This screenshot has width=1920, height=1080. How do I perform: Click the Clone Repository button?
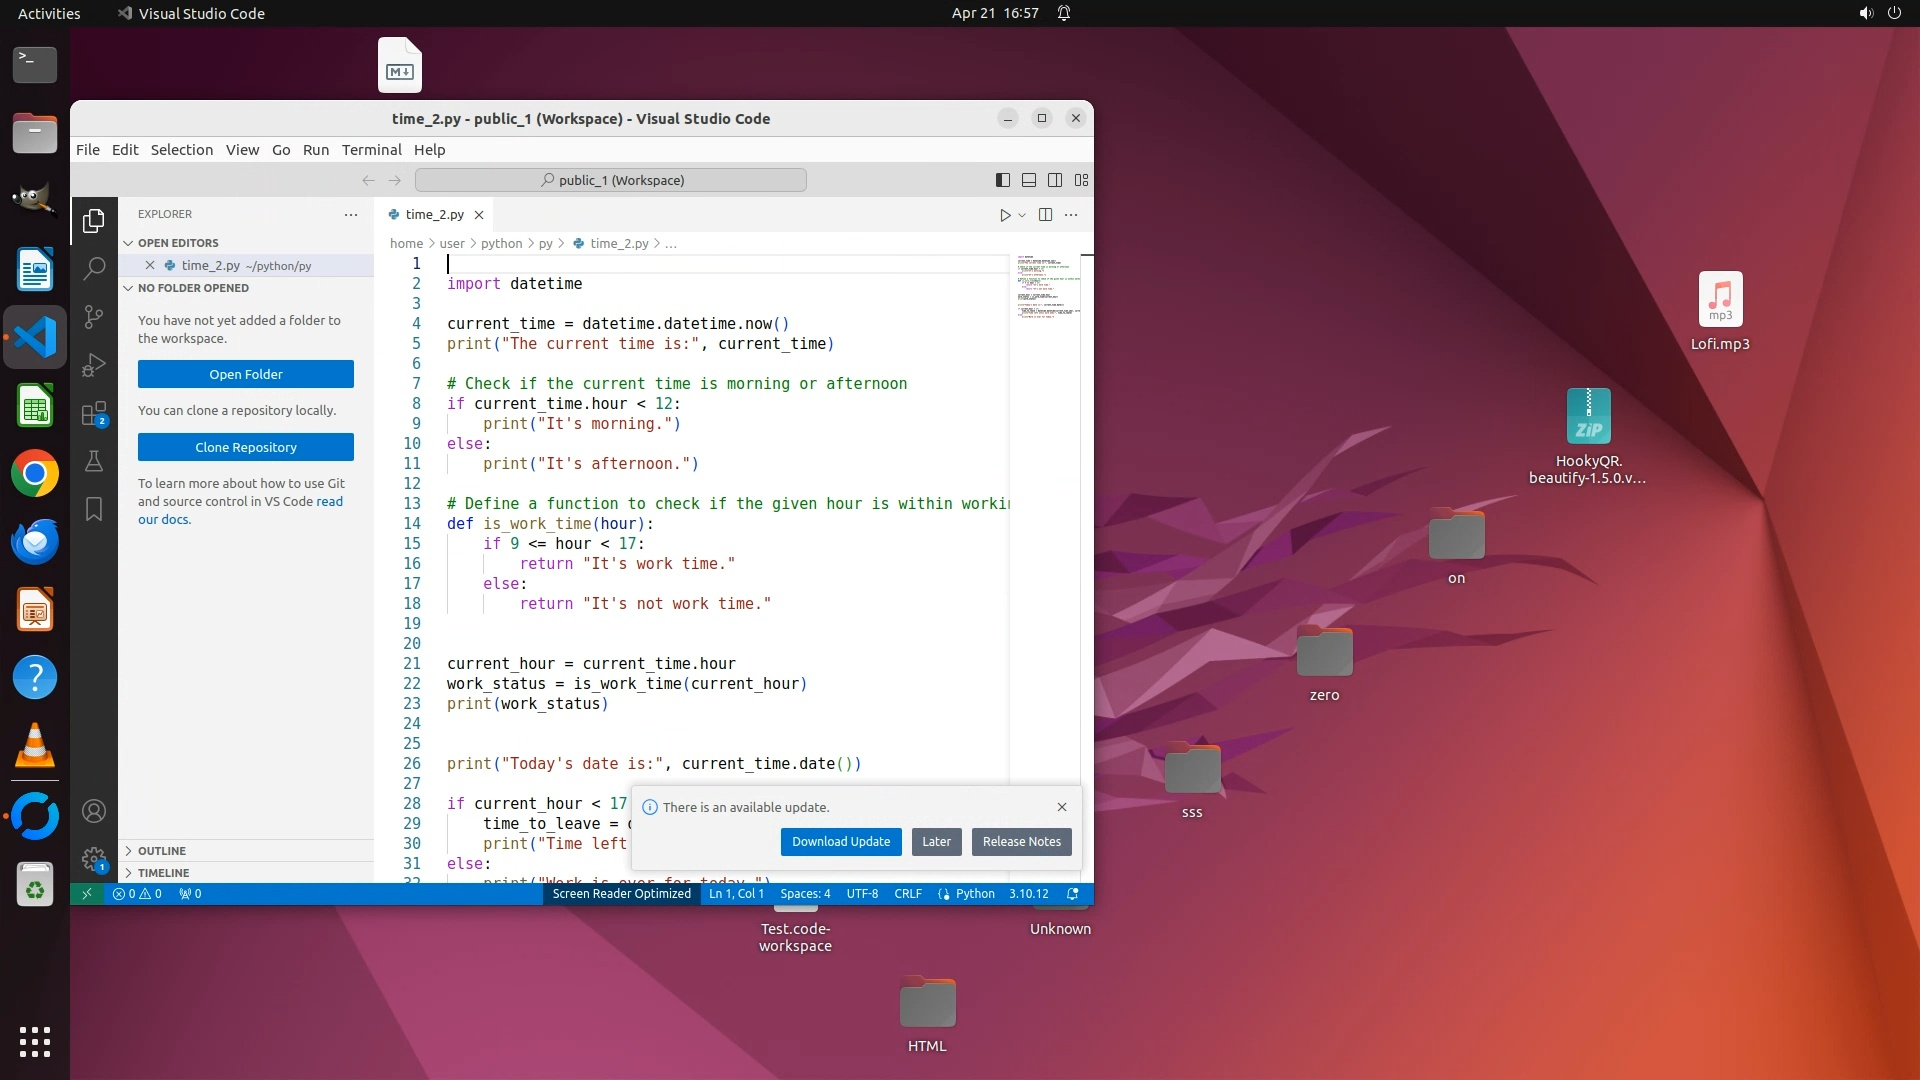(246, 447)
